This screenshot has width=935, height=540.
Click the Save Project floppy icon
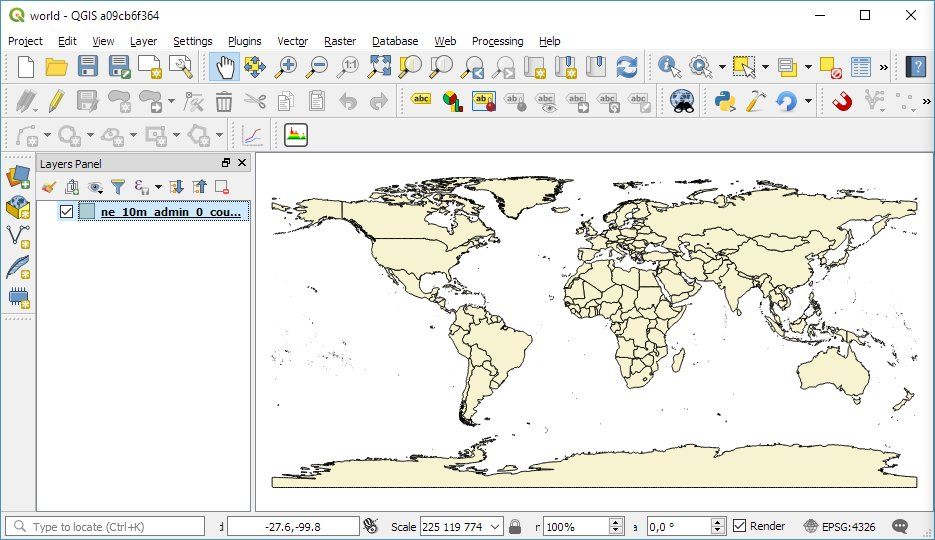point(88,67)
